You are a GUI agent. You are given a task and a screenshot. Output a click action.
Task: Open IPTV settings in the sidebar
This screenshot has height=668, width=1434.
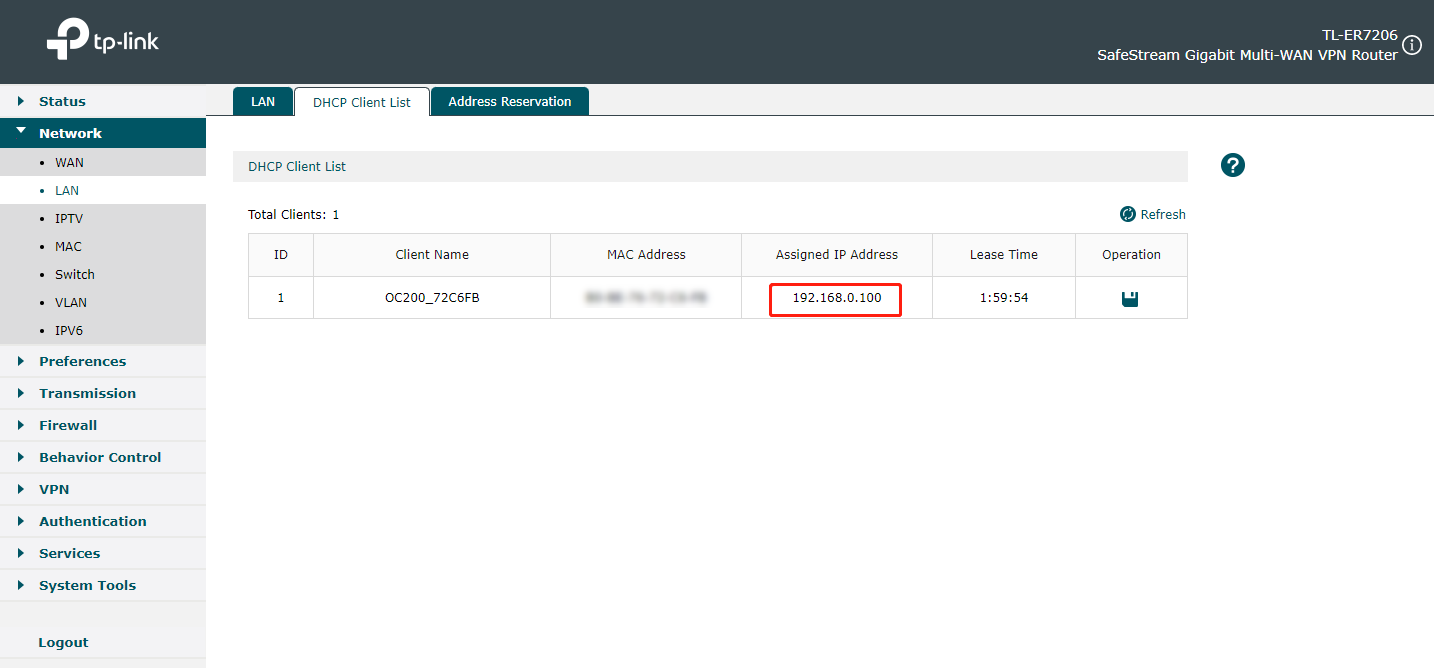(70, 218)
